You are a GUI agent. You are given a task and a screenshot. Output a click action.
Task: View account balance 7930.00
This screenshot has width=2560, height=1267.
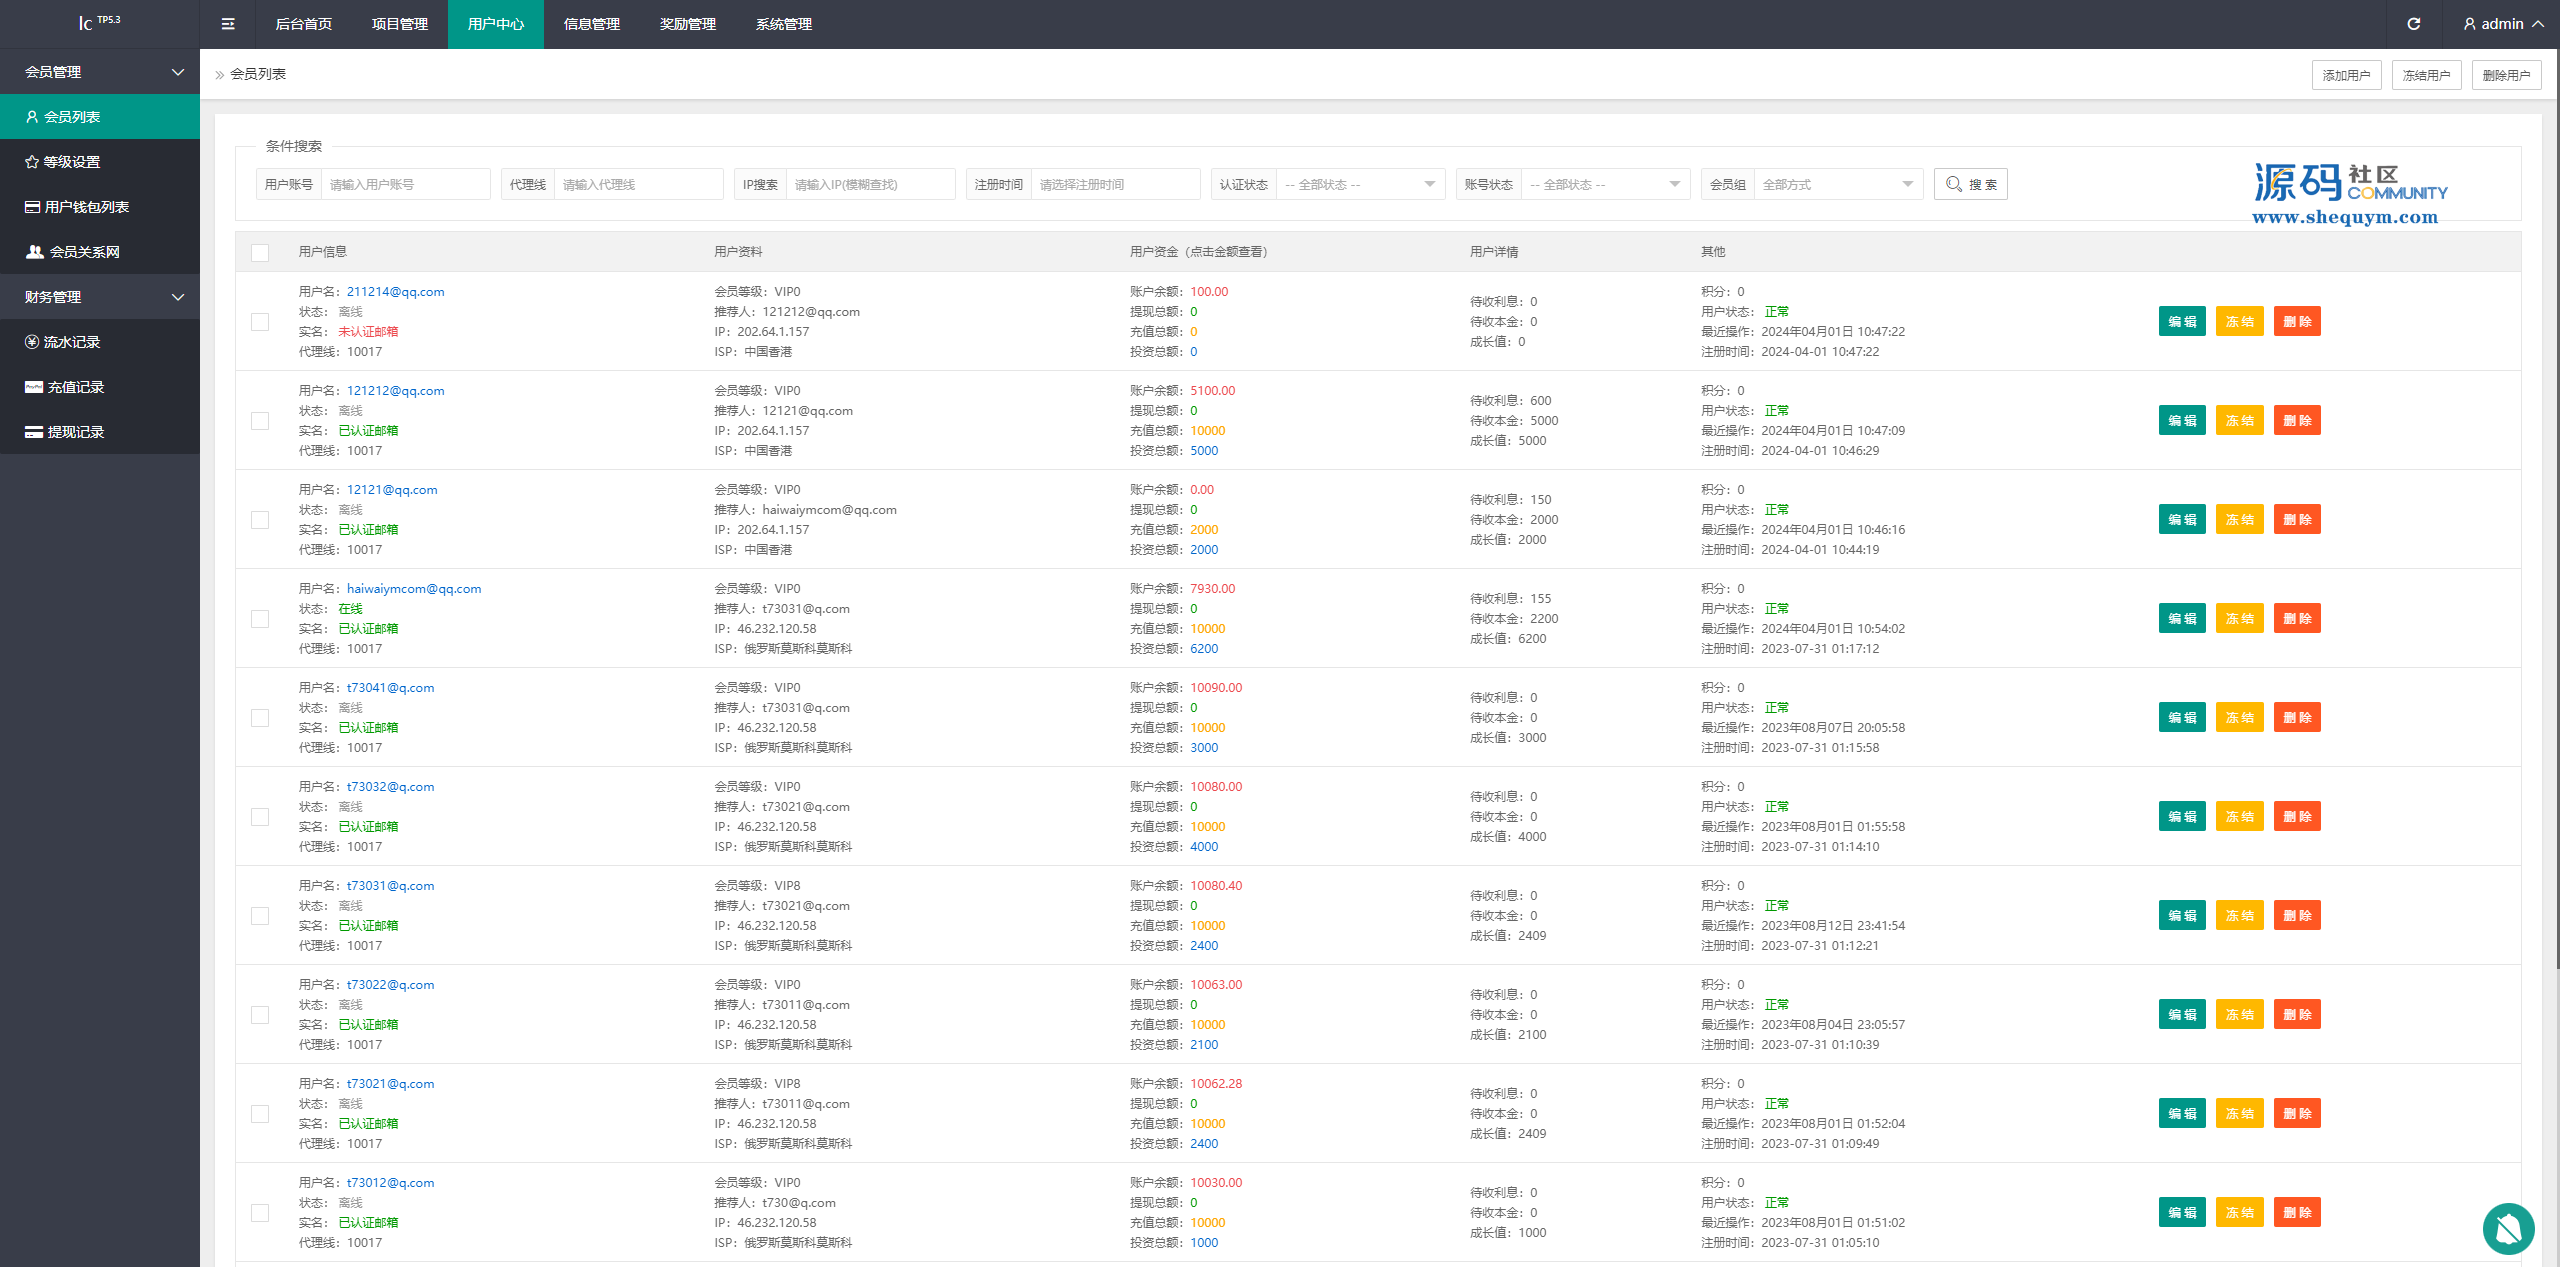coord(1213,589)
